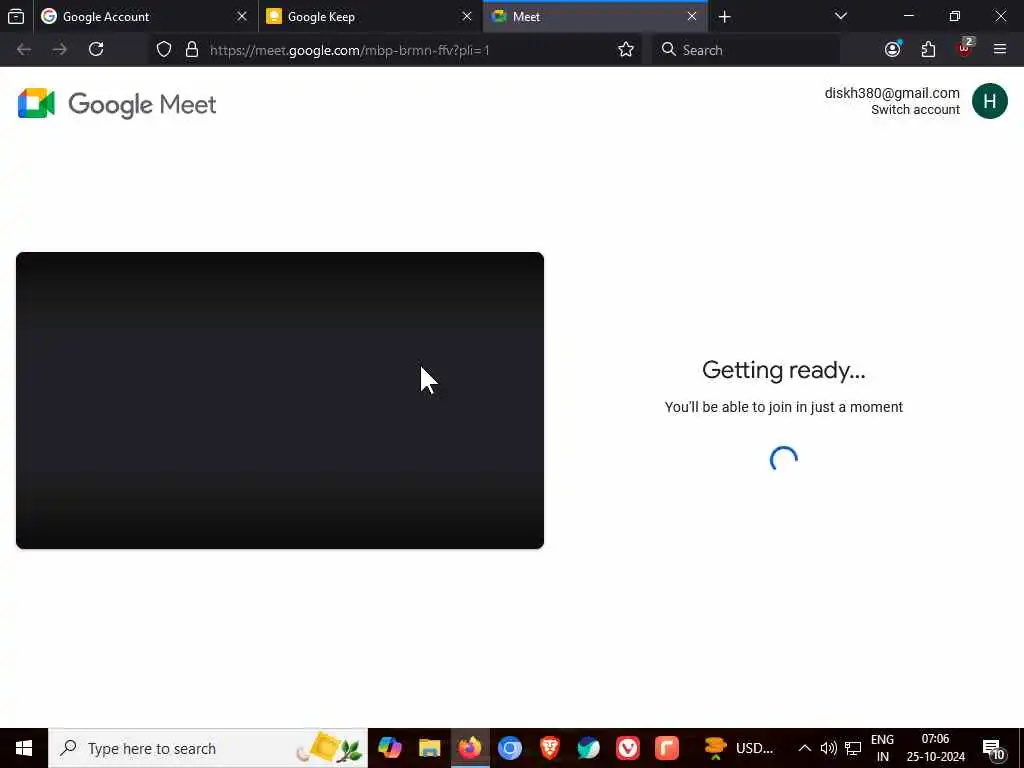
Task: Close the Google Keep tab
Action: 467,16
